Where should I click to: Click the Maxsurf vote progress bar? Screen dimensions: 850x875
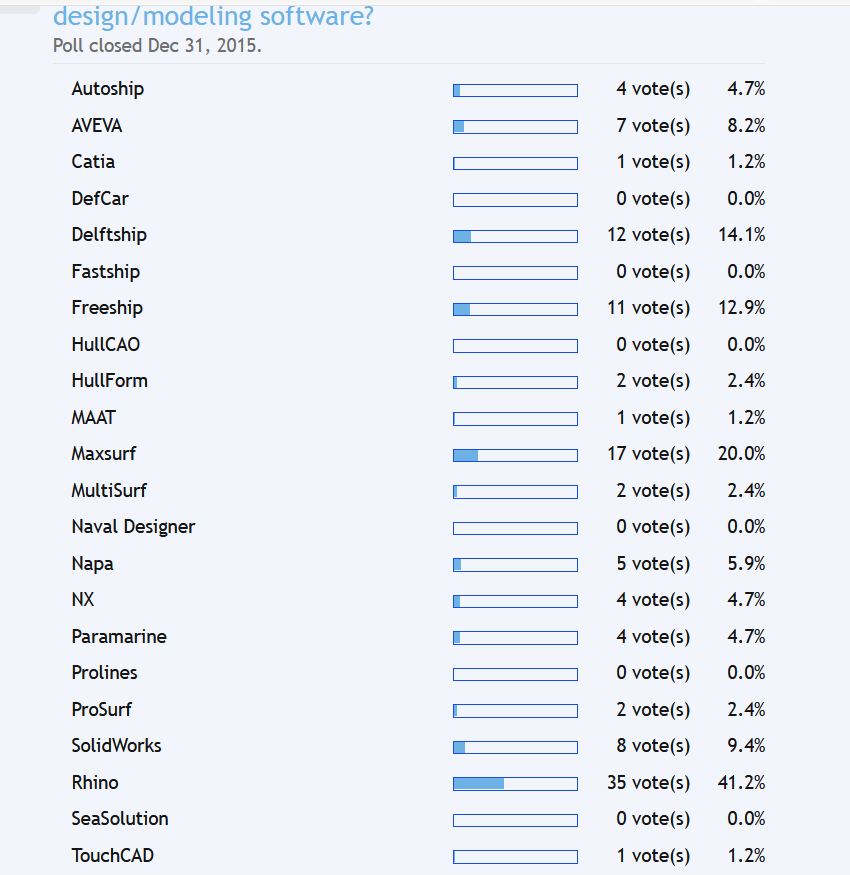515,455
